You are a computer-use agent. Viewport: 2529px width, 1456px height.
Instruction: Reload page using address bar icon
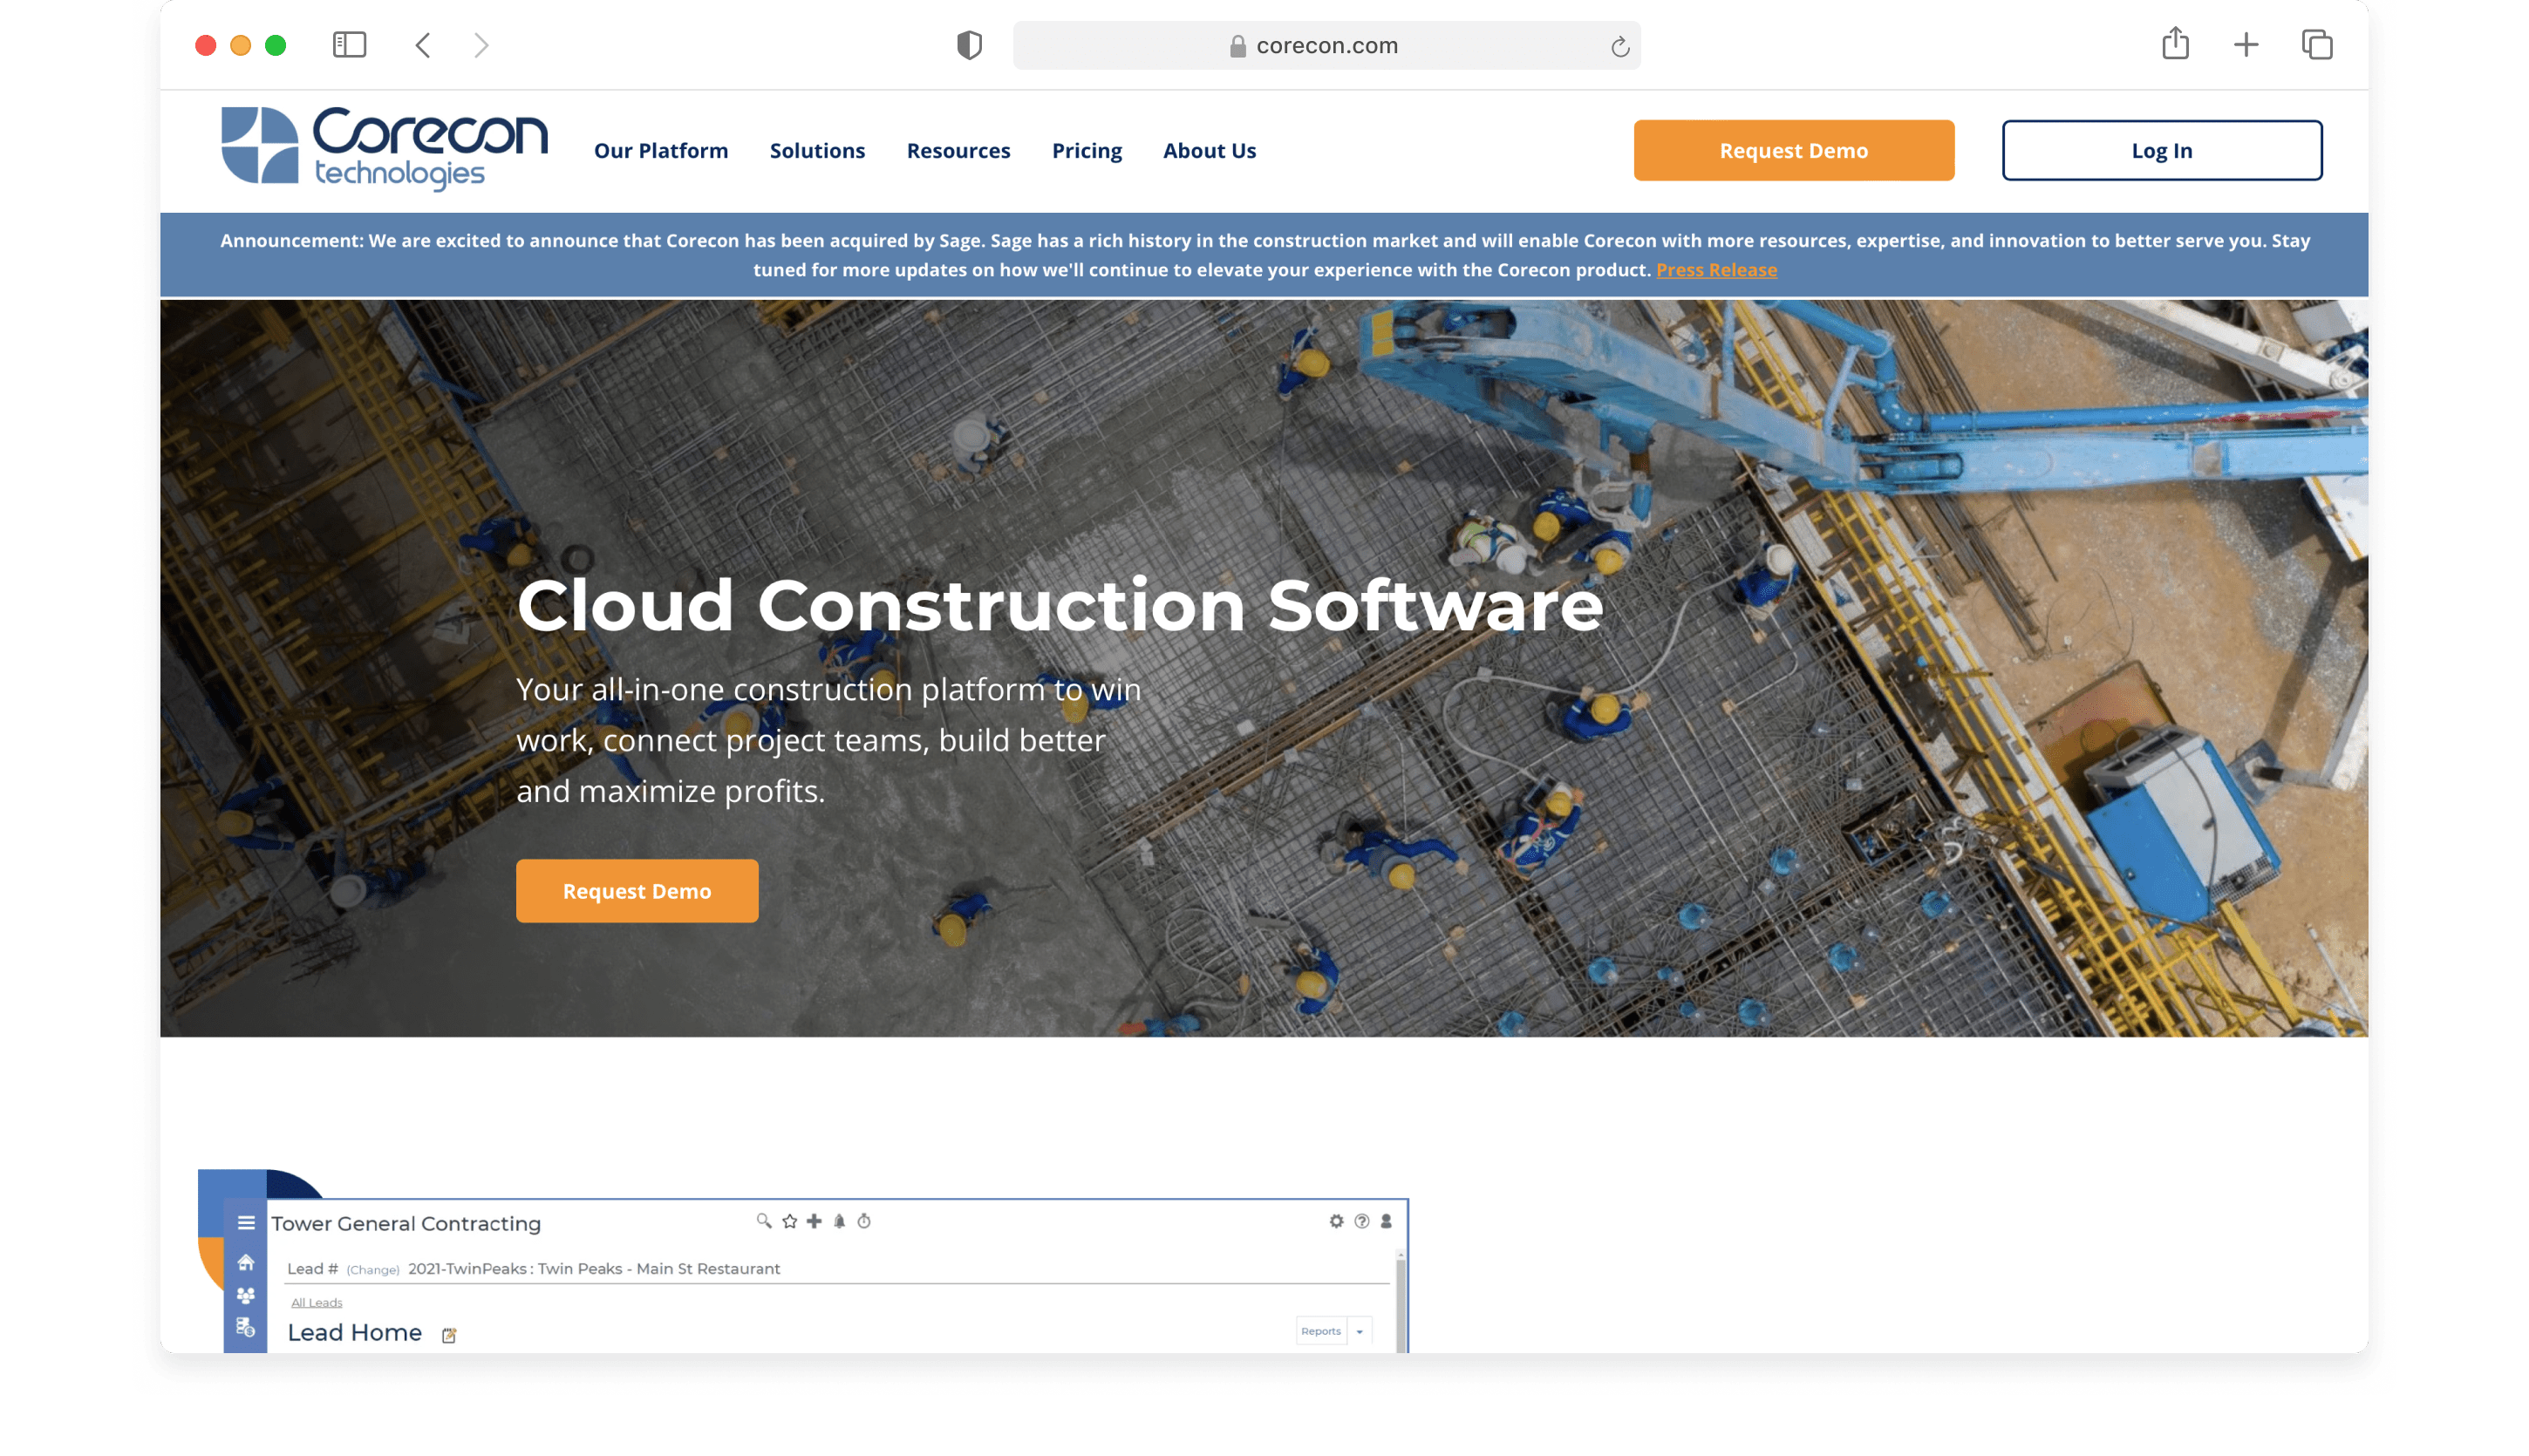coord(1620,46)
